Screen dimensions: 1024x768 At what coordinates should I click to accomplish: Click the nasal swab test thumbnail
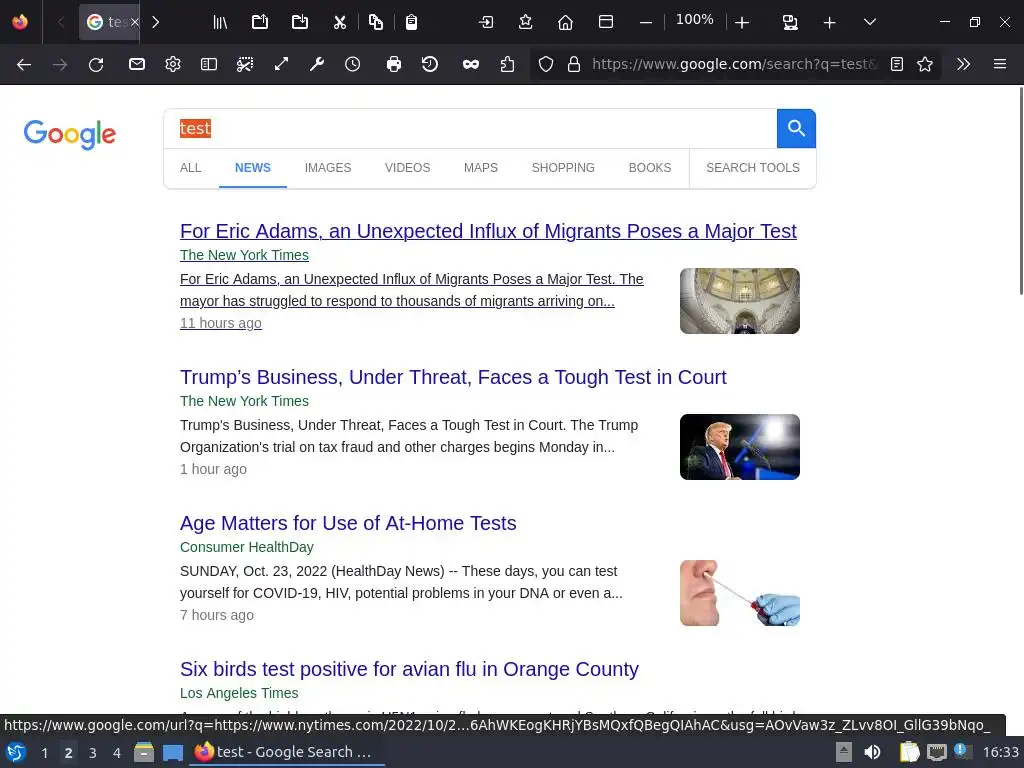740,593
